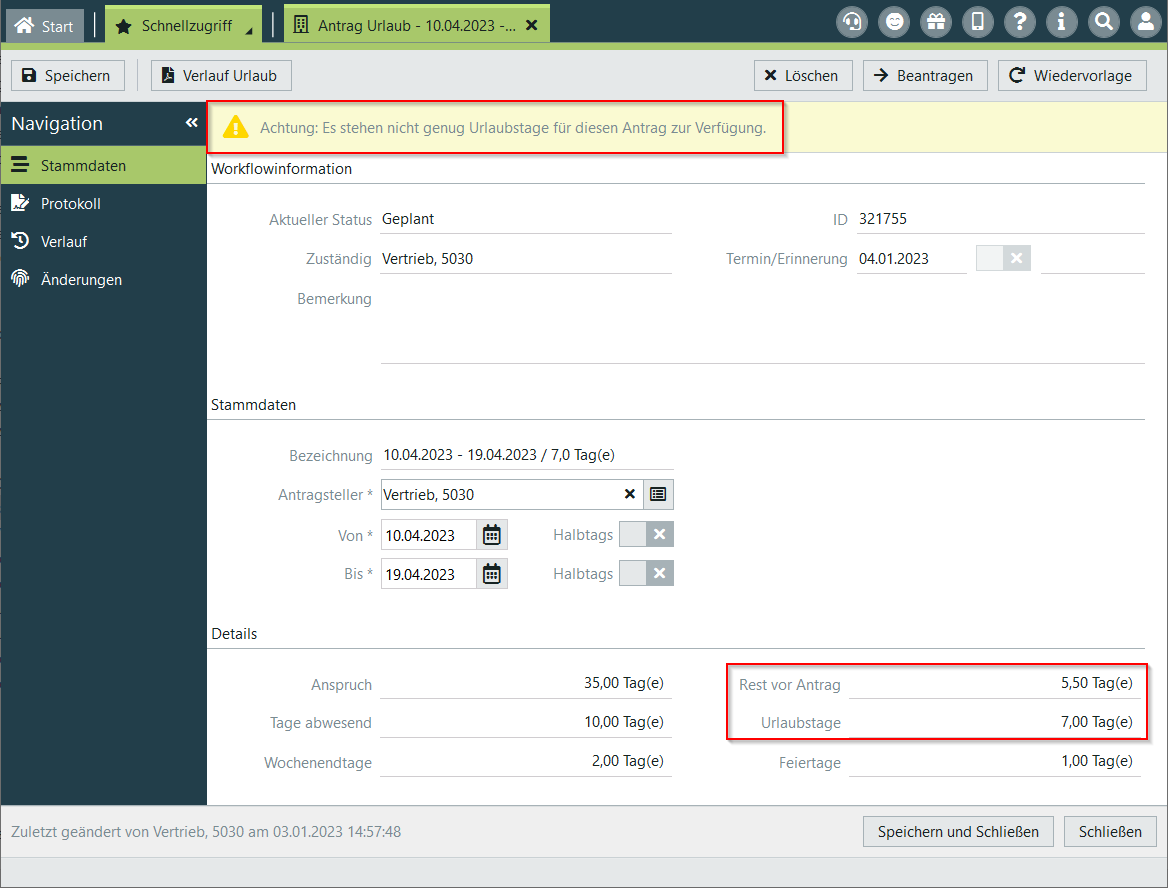This screenshot has height=888, width=1168.
Task: Collapse the Navigation sidebar panel
Action: click(191, 123)
